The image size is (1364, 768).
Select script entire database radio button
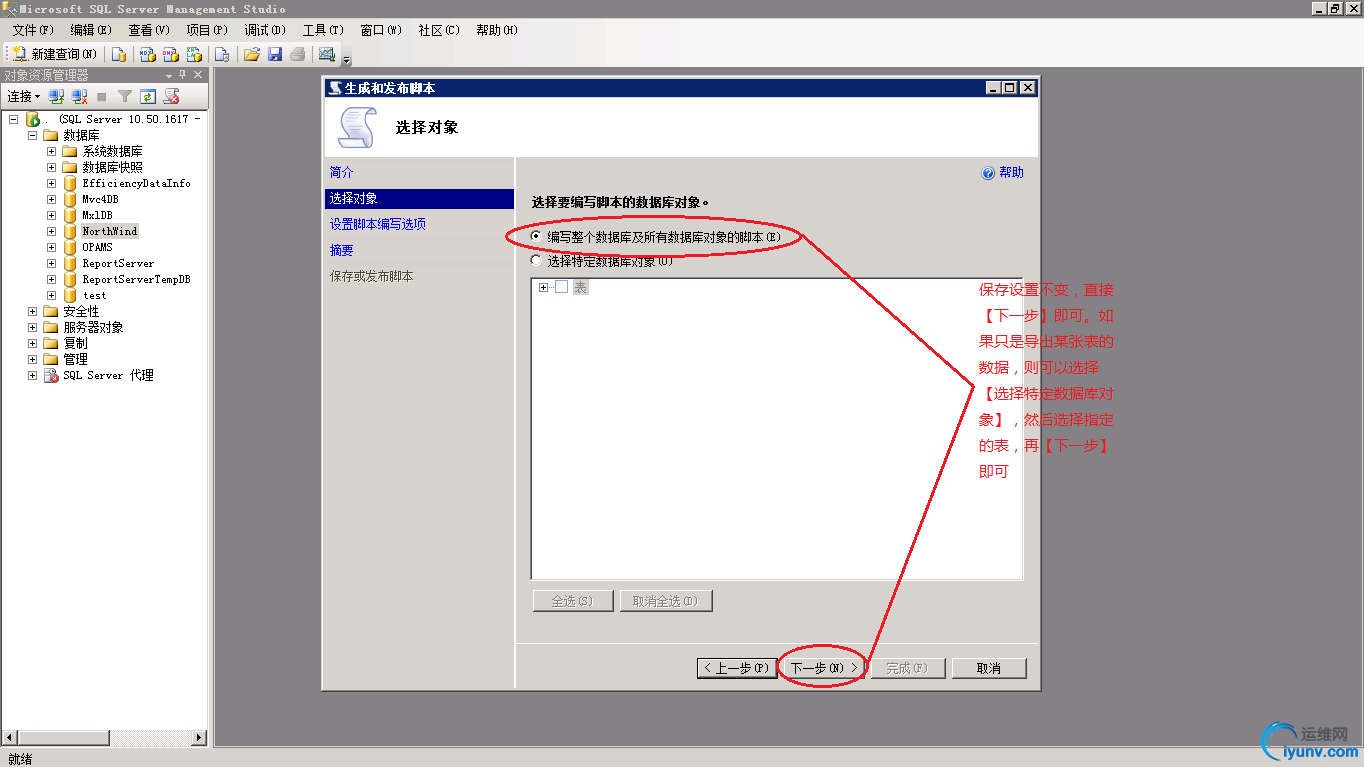(x=536, y=237)
